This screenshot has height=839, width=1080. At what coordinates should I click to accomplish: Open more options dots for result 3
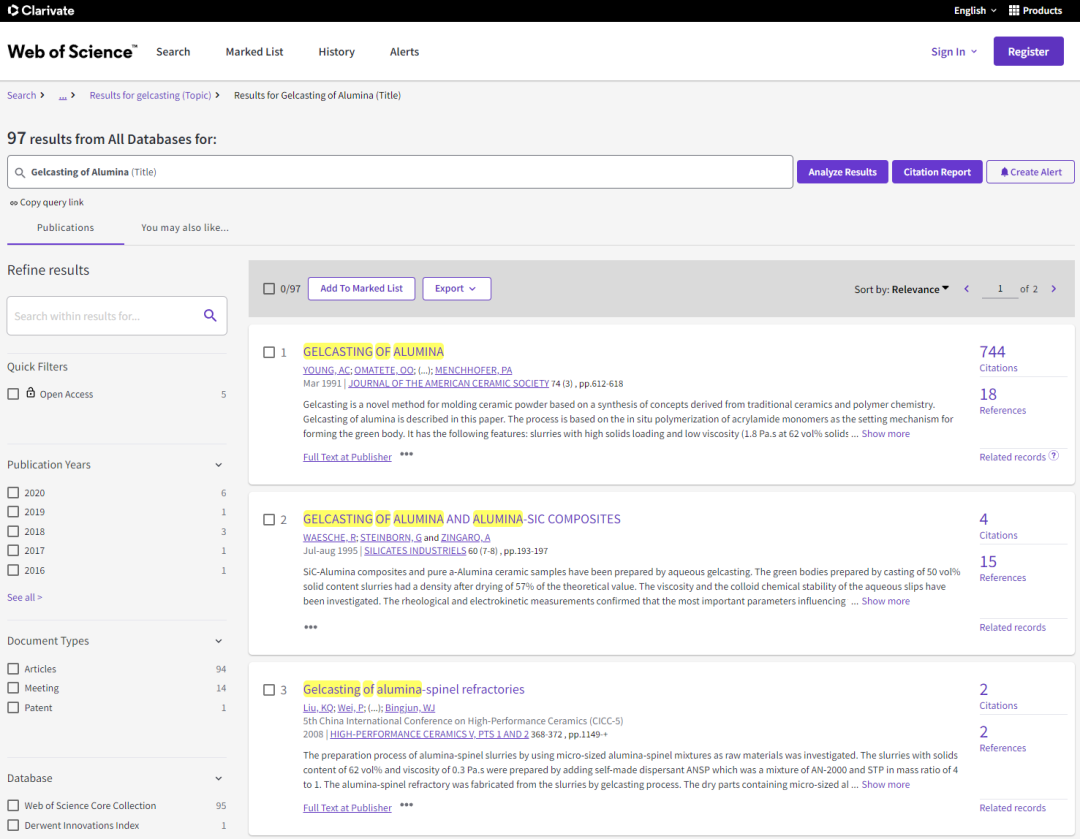coord(406,805)
